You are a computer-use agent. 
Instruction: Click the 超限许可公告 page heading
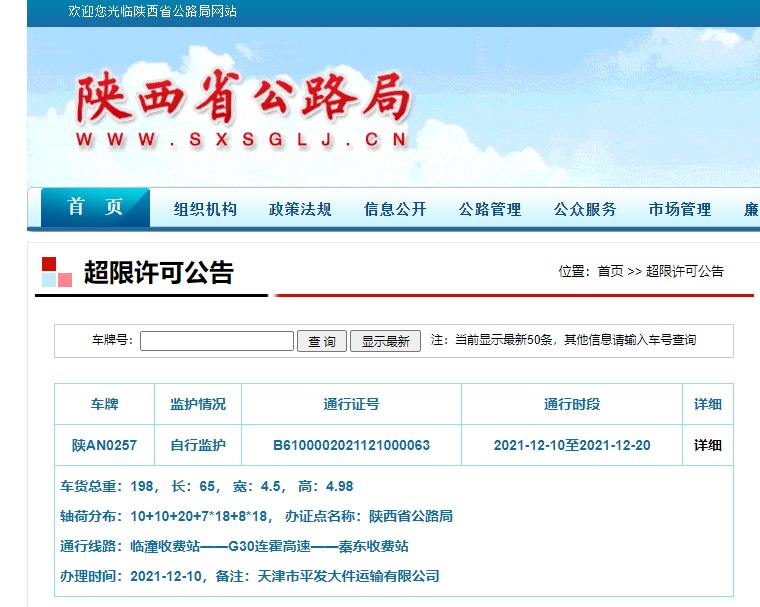click(x=159, y=272)
